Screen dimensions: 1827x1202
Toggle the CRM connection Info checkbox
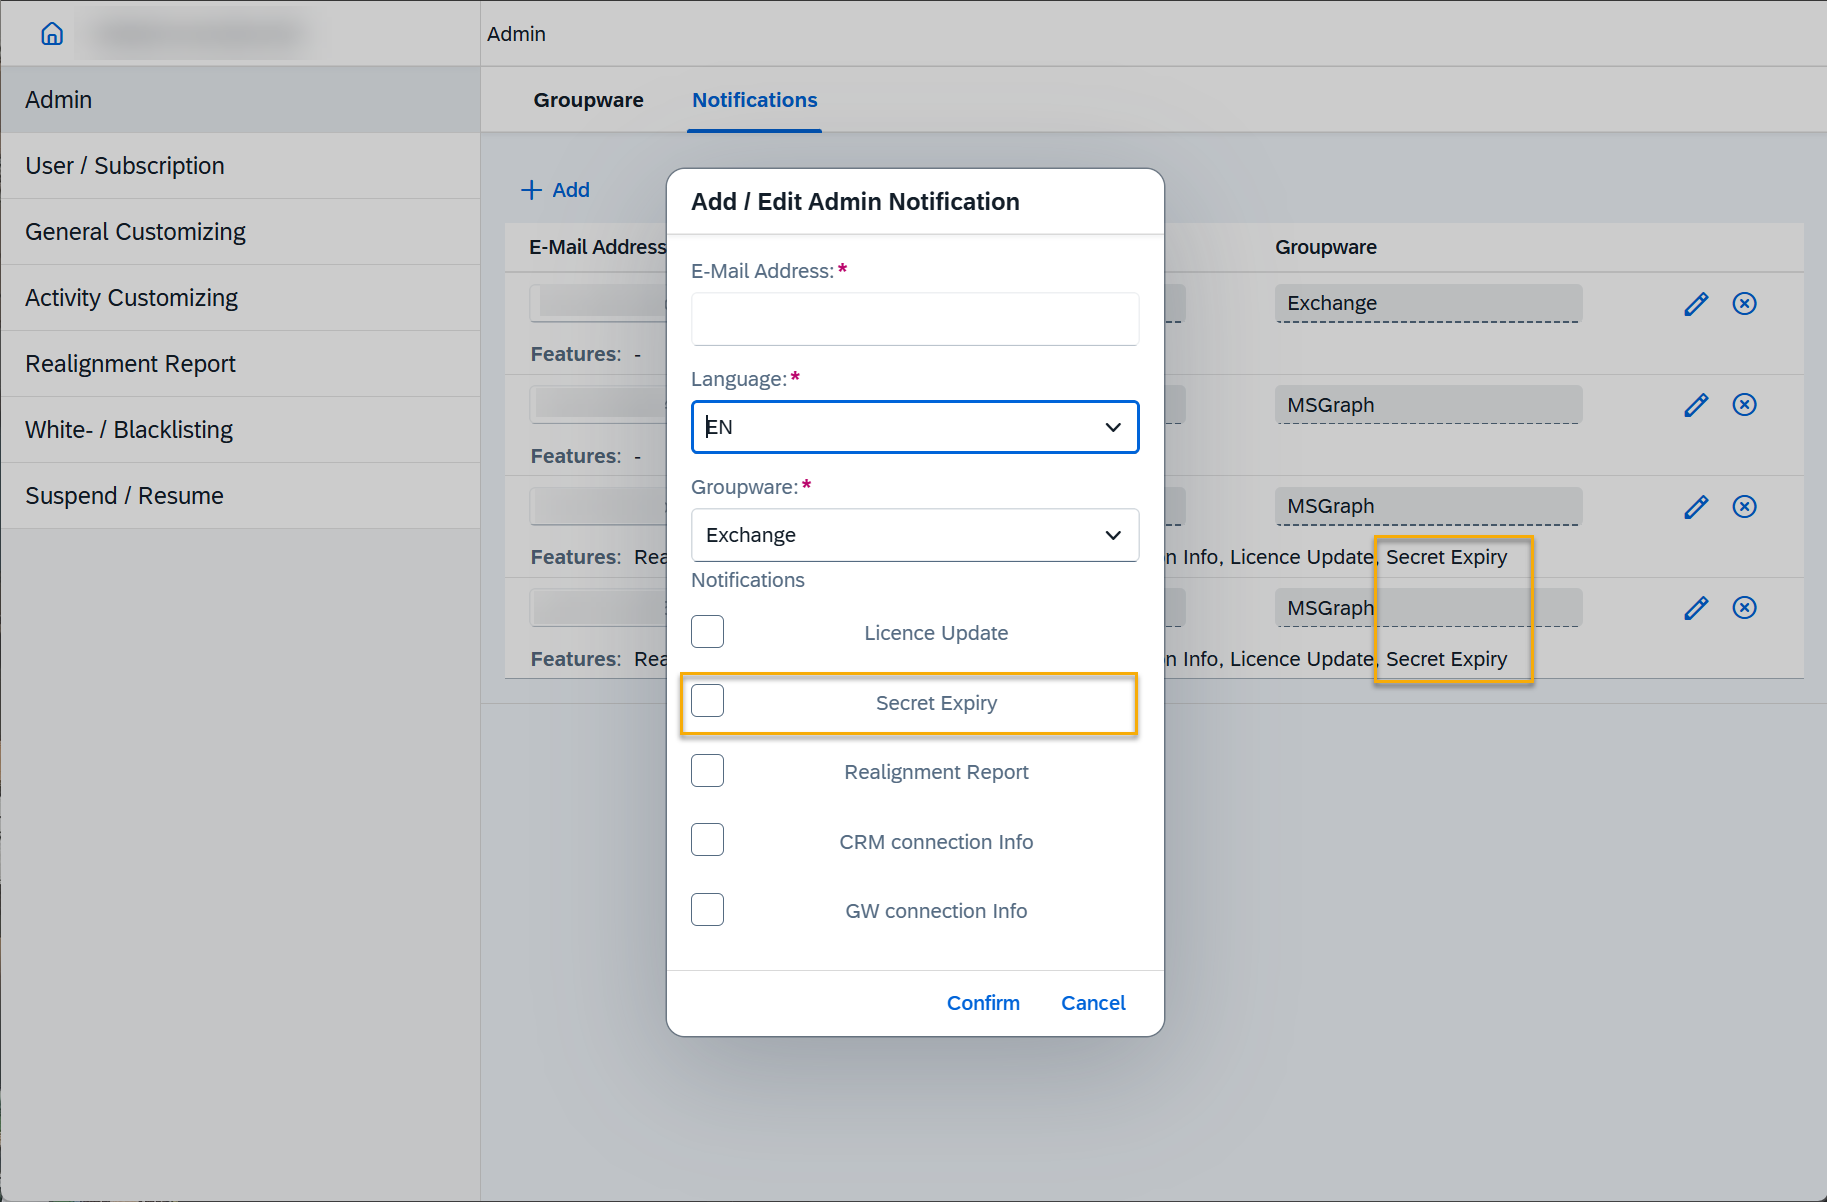[x=708, y=840]
